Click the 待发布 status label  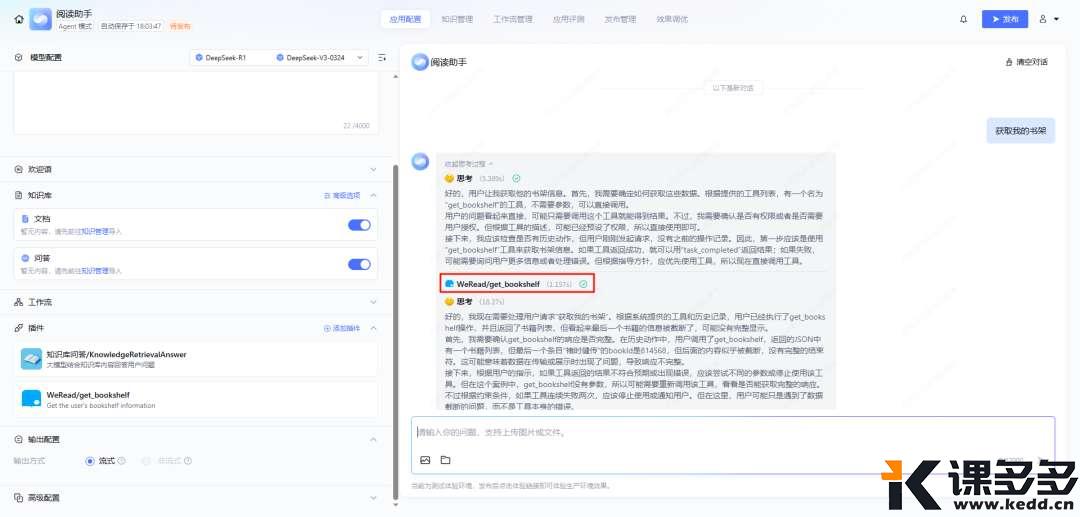[180, 26]
